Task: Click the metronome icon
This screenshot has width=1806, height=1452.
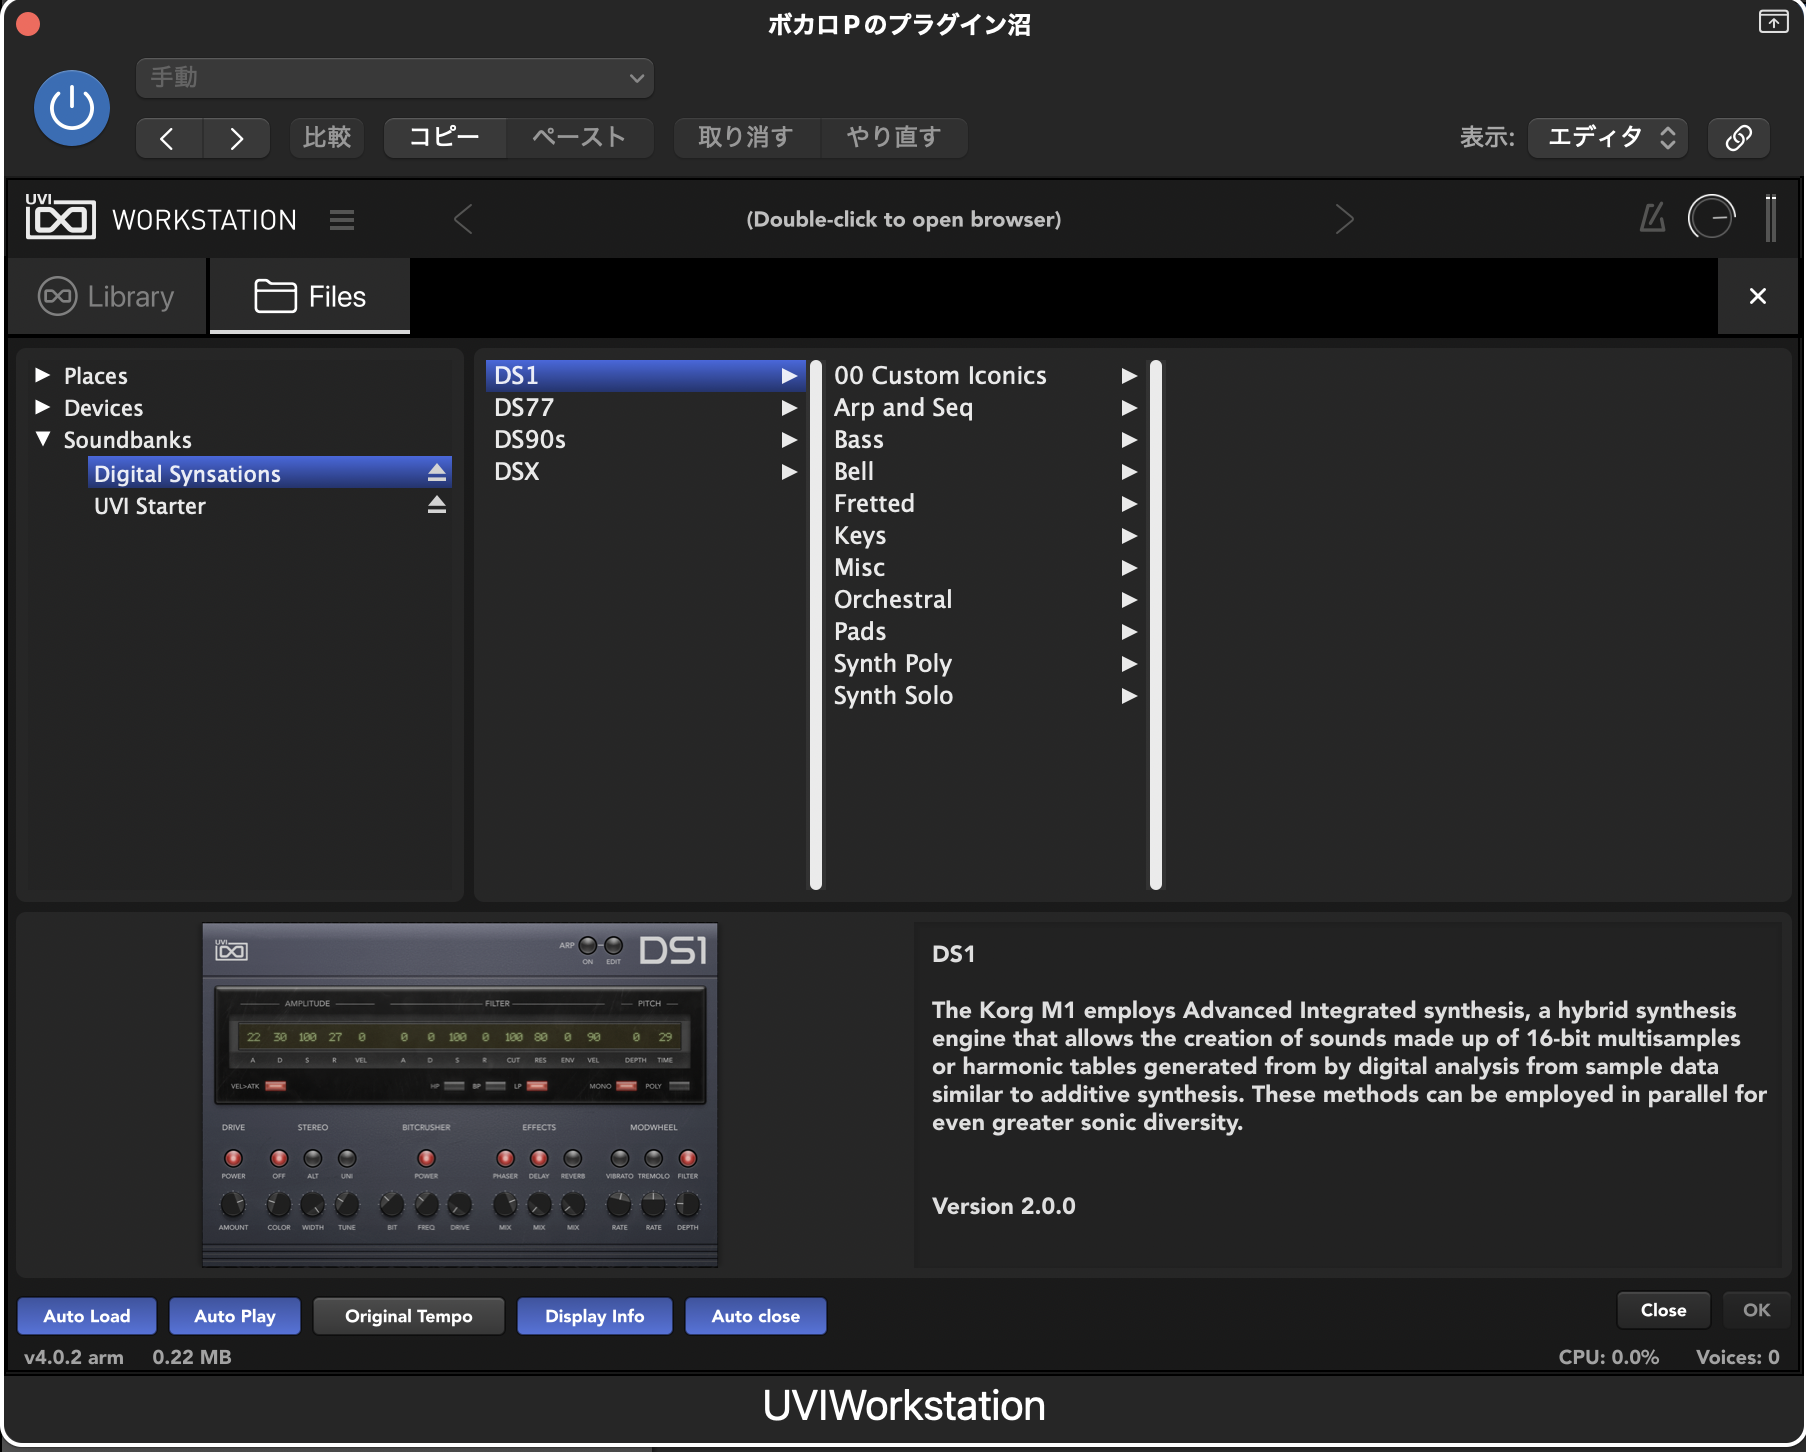Action: pos(1652,217)
